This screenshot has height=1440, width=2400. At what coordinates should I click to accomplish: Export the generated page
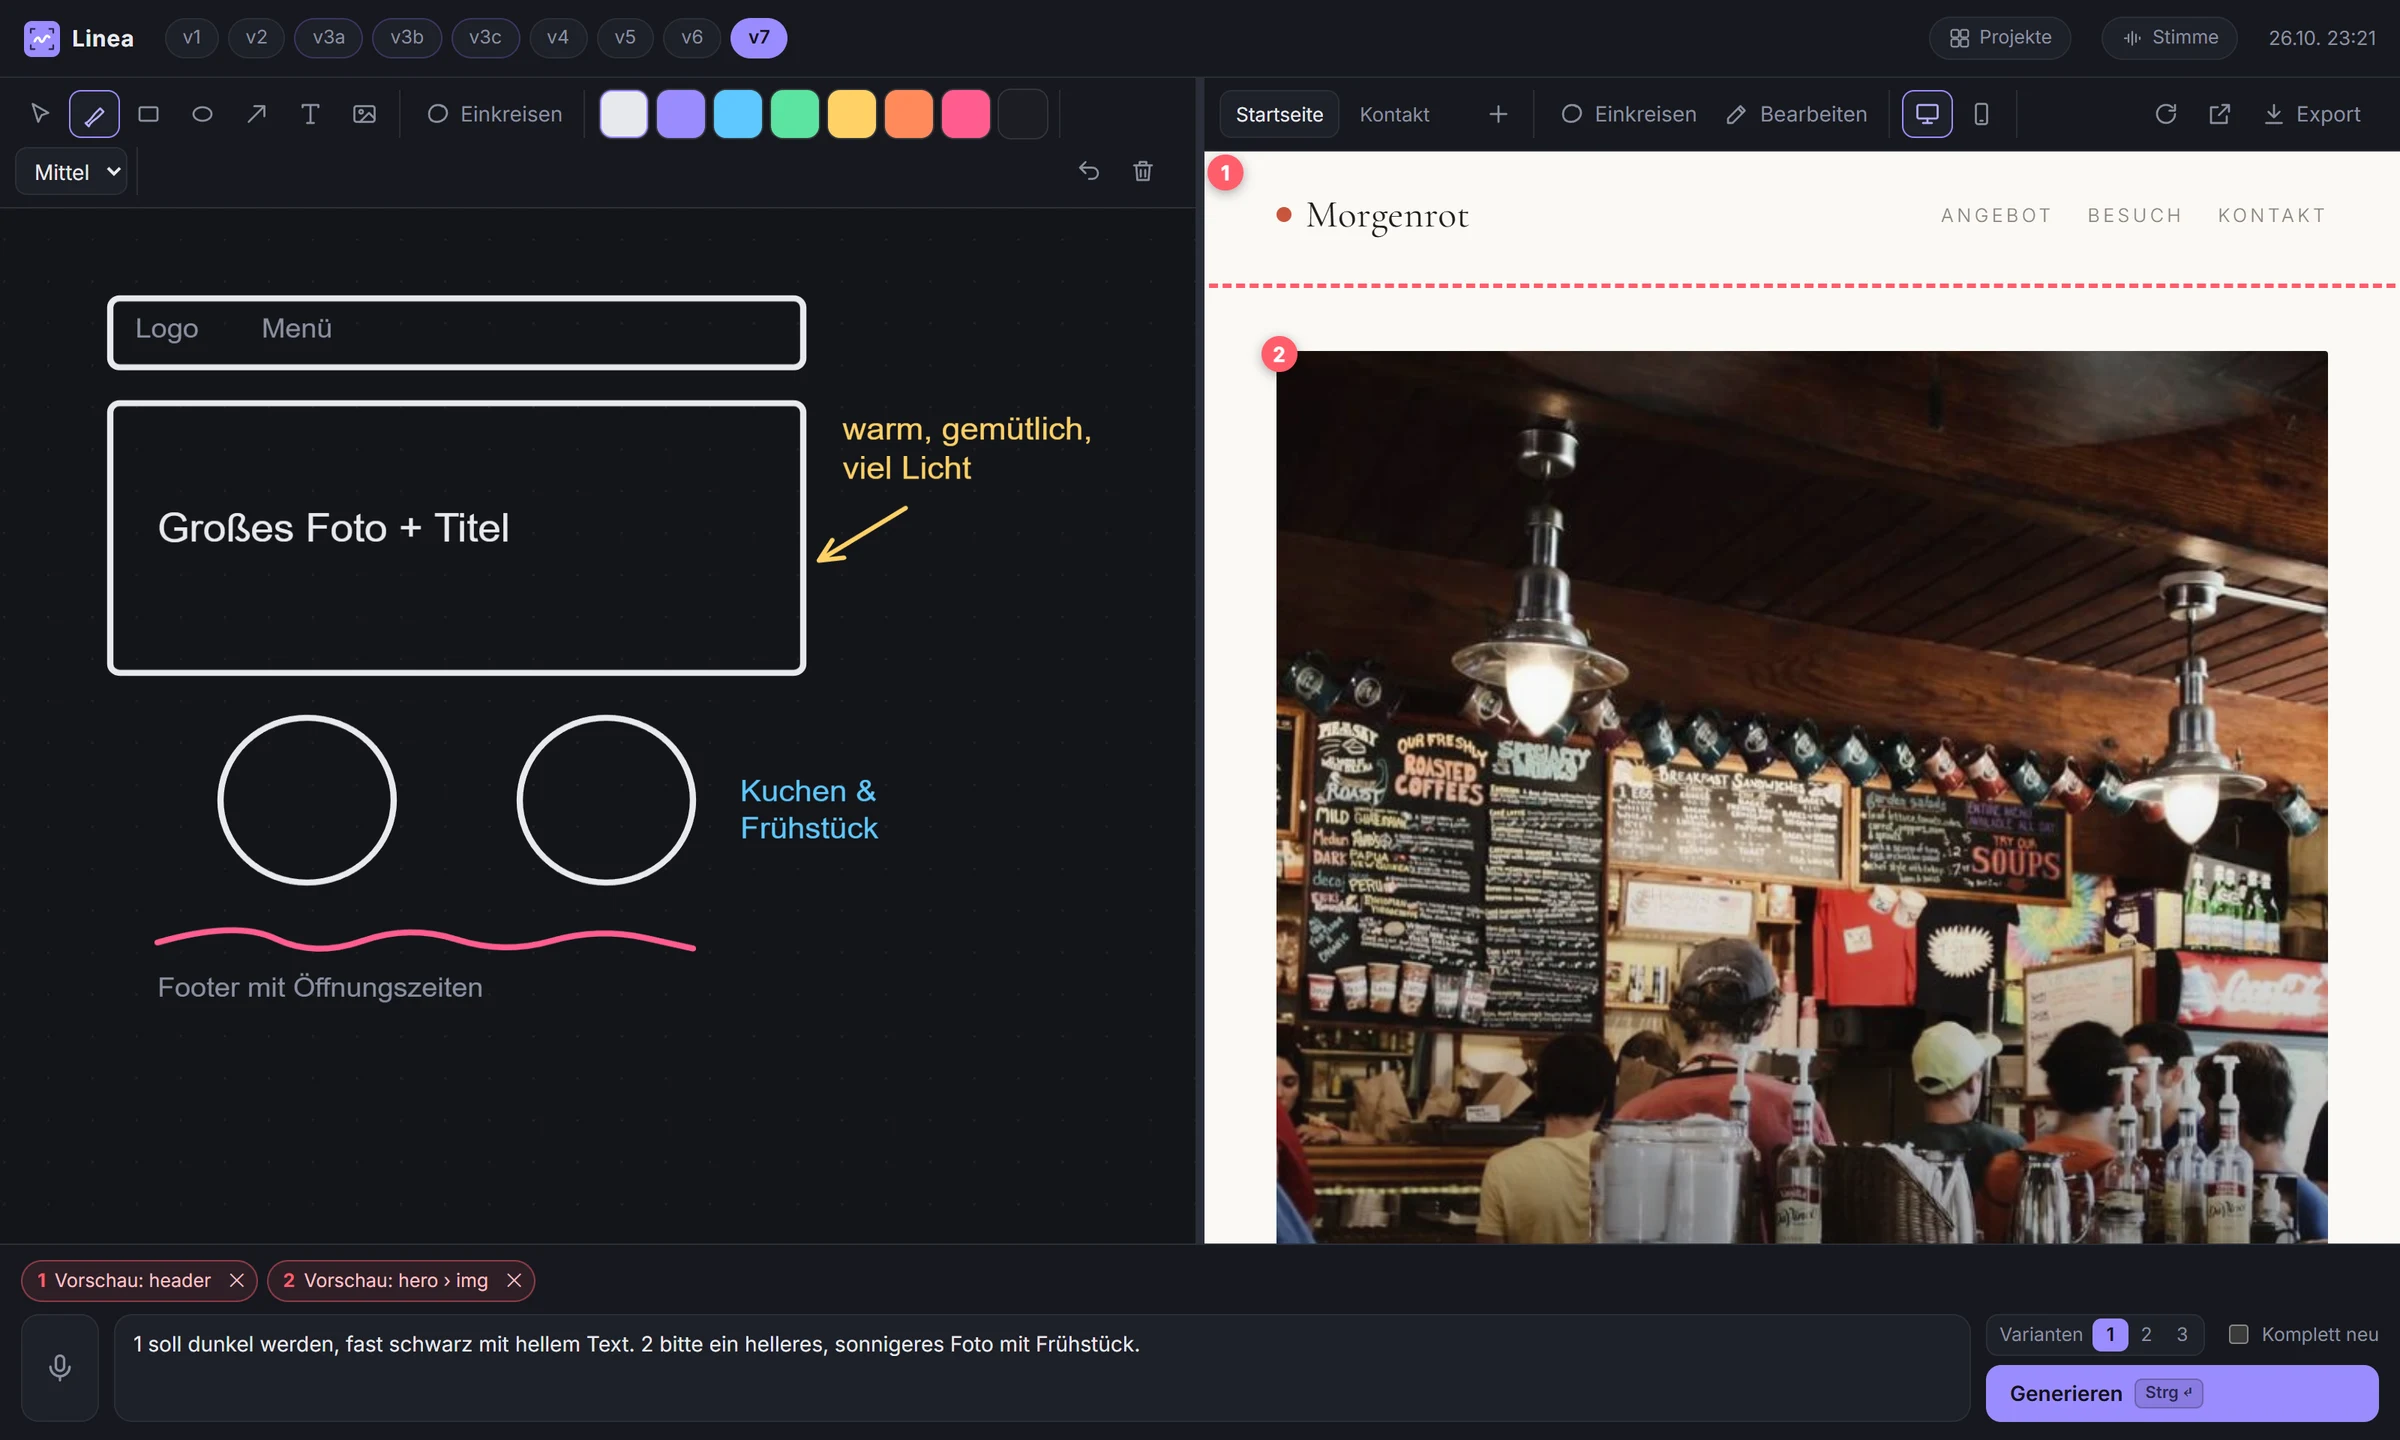click(2312, 114)
